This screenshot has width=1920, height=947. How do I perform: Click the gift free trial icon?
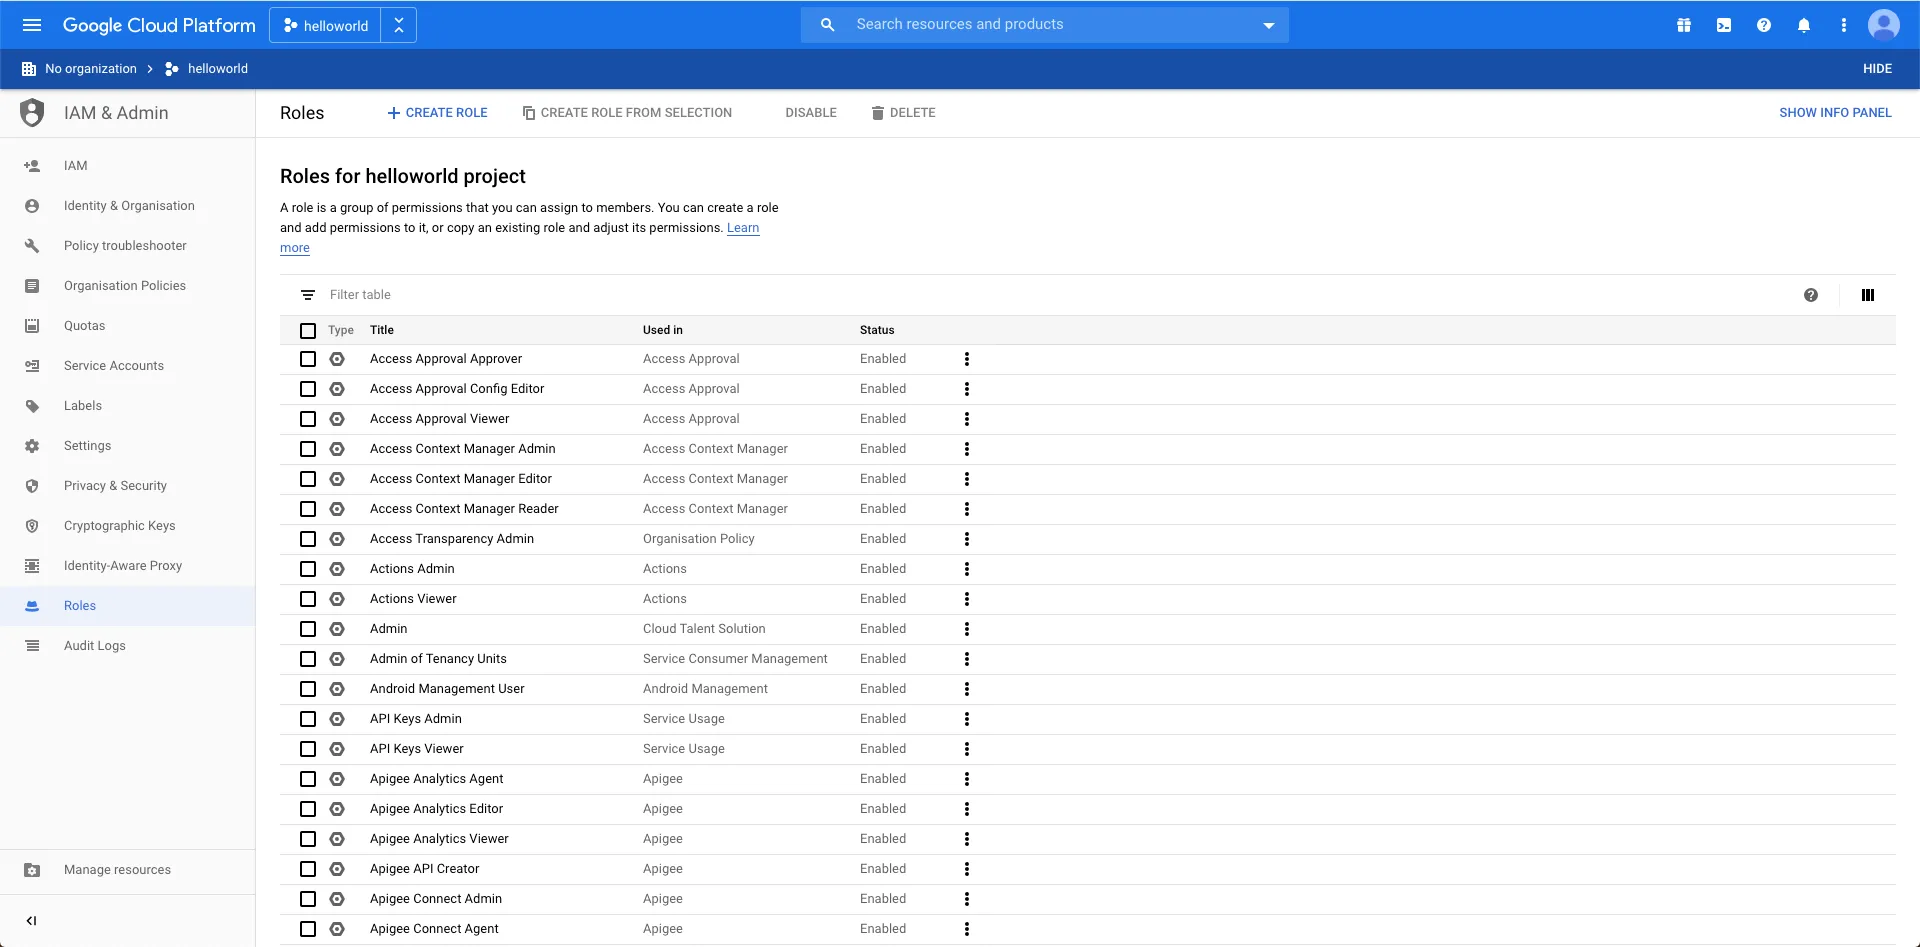point(1684,25)
